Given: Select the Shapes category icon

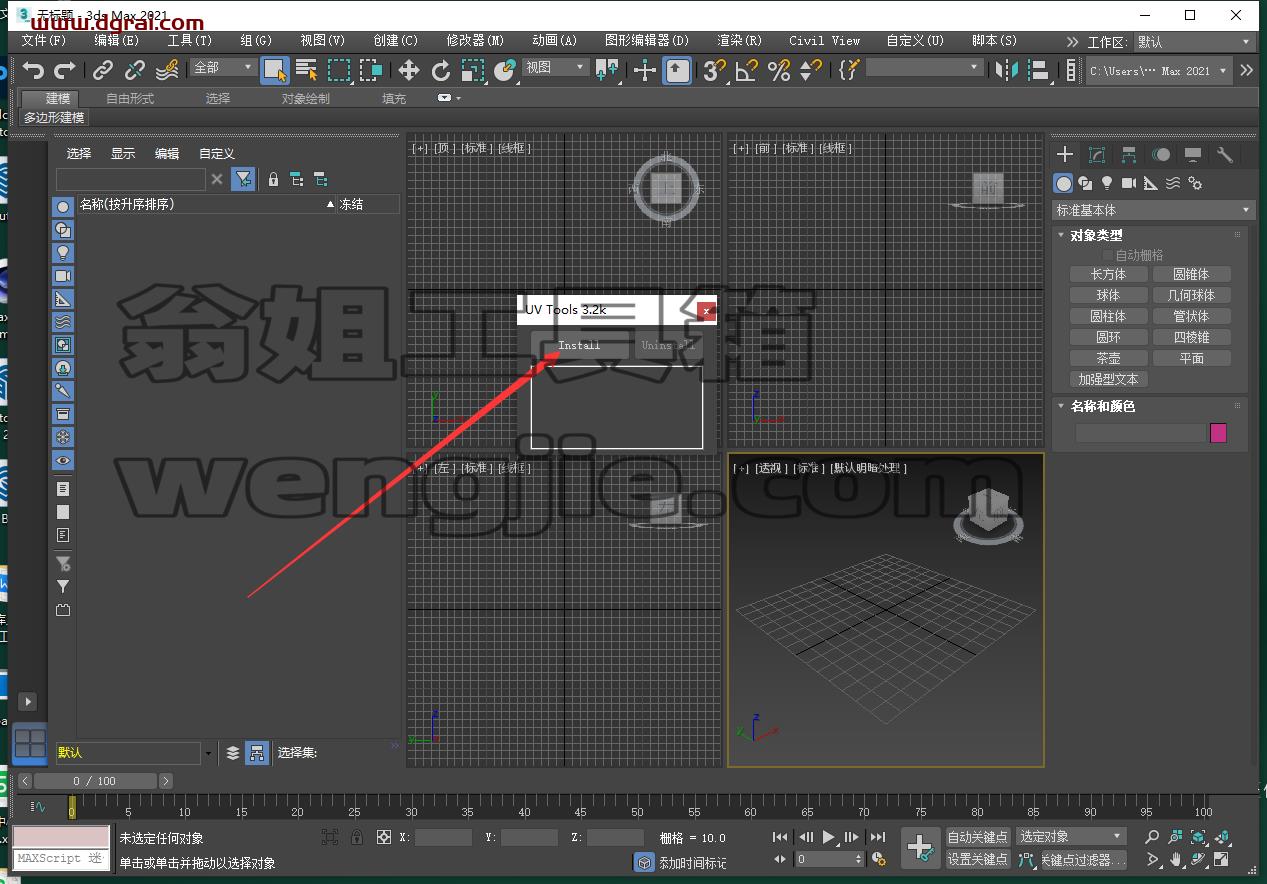Looking at the screenshot, I should [x=1085, y=183].
